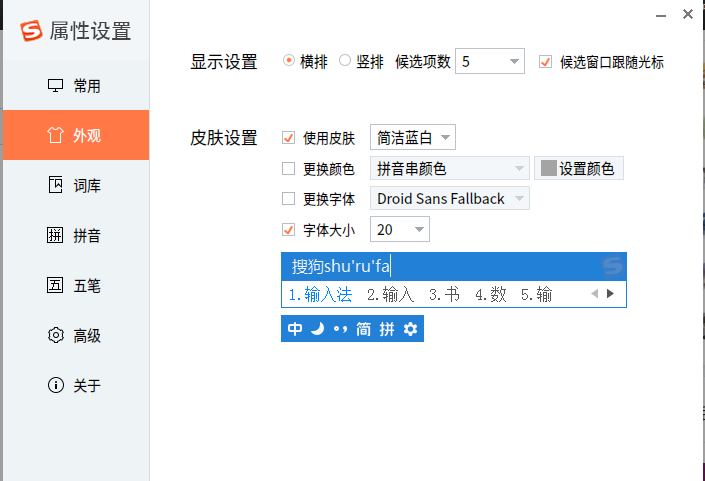
Task: Click the 设置颜色 button
Action: click(x=579, y=169)
